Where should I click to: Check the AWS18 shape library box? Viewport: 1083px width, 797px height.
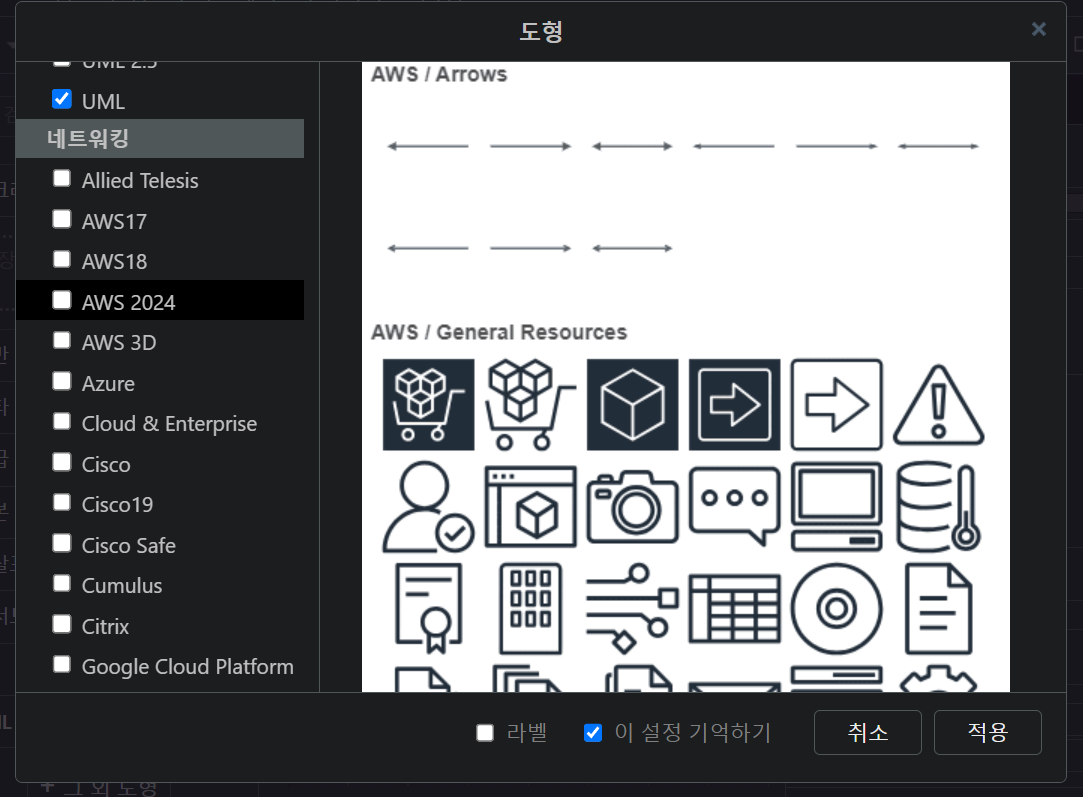[62, 260]
